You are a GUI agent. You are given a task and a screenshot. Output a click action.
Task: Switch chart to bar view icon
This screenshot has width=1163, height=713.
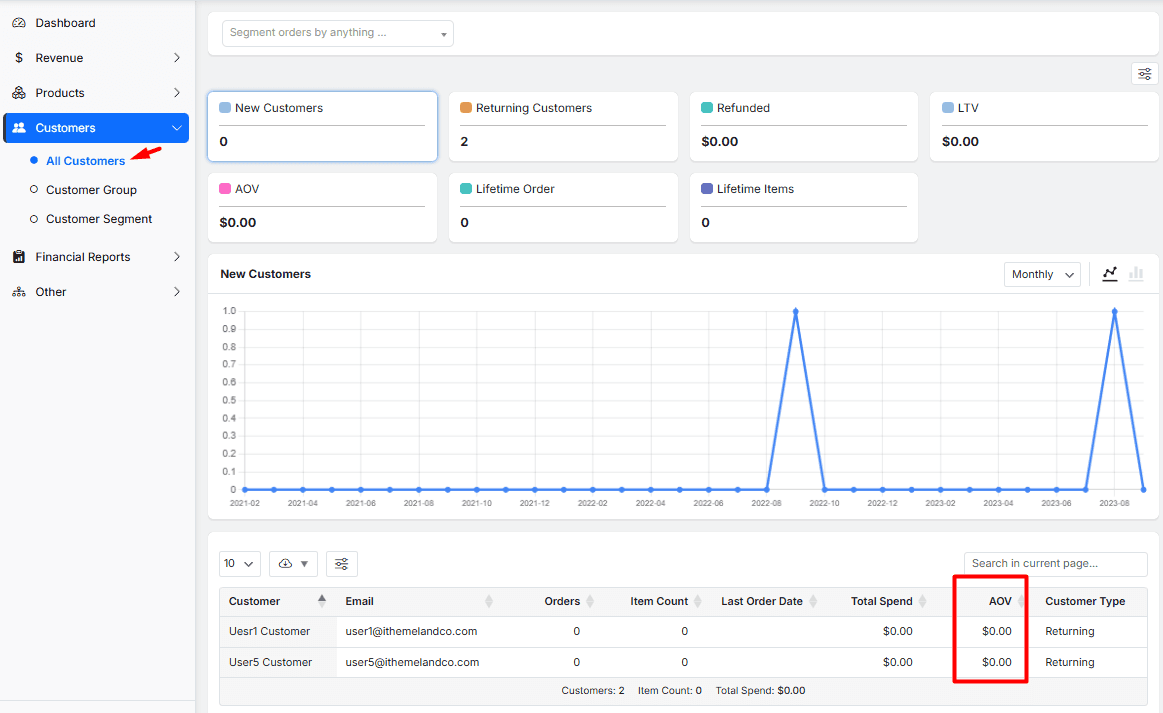click(x=1136, y=273)
